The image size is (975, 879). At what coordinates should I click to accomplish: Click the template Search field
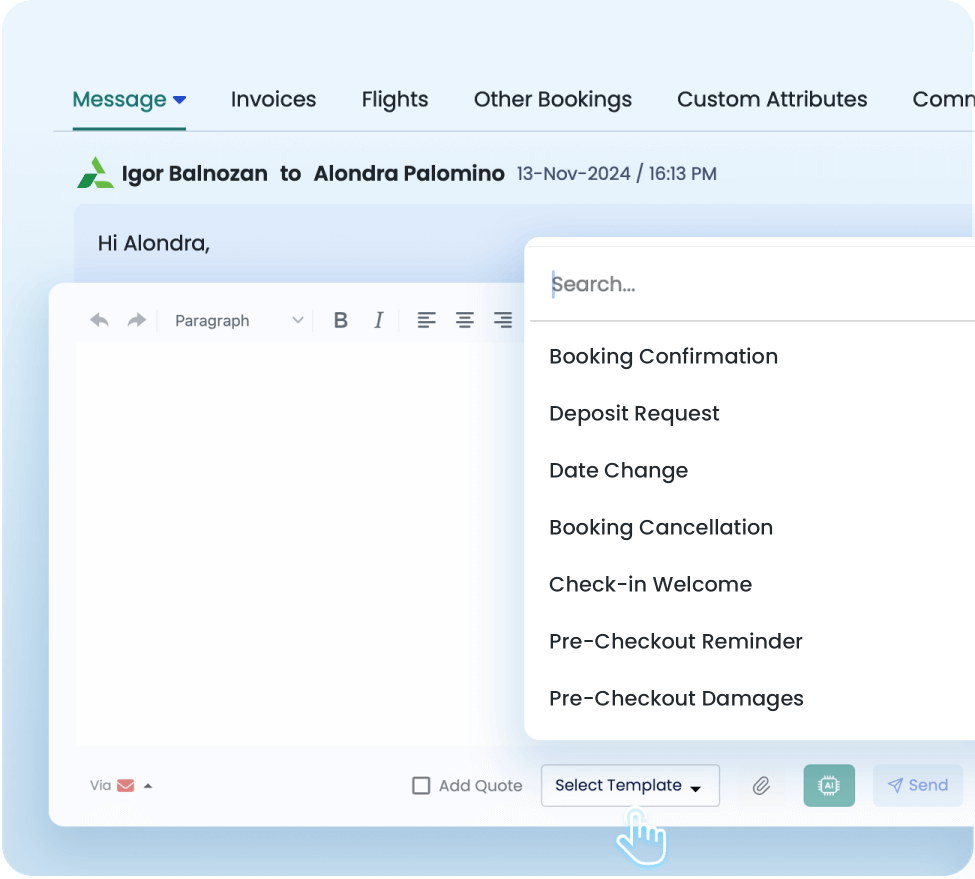click(750, 285)
